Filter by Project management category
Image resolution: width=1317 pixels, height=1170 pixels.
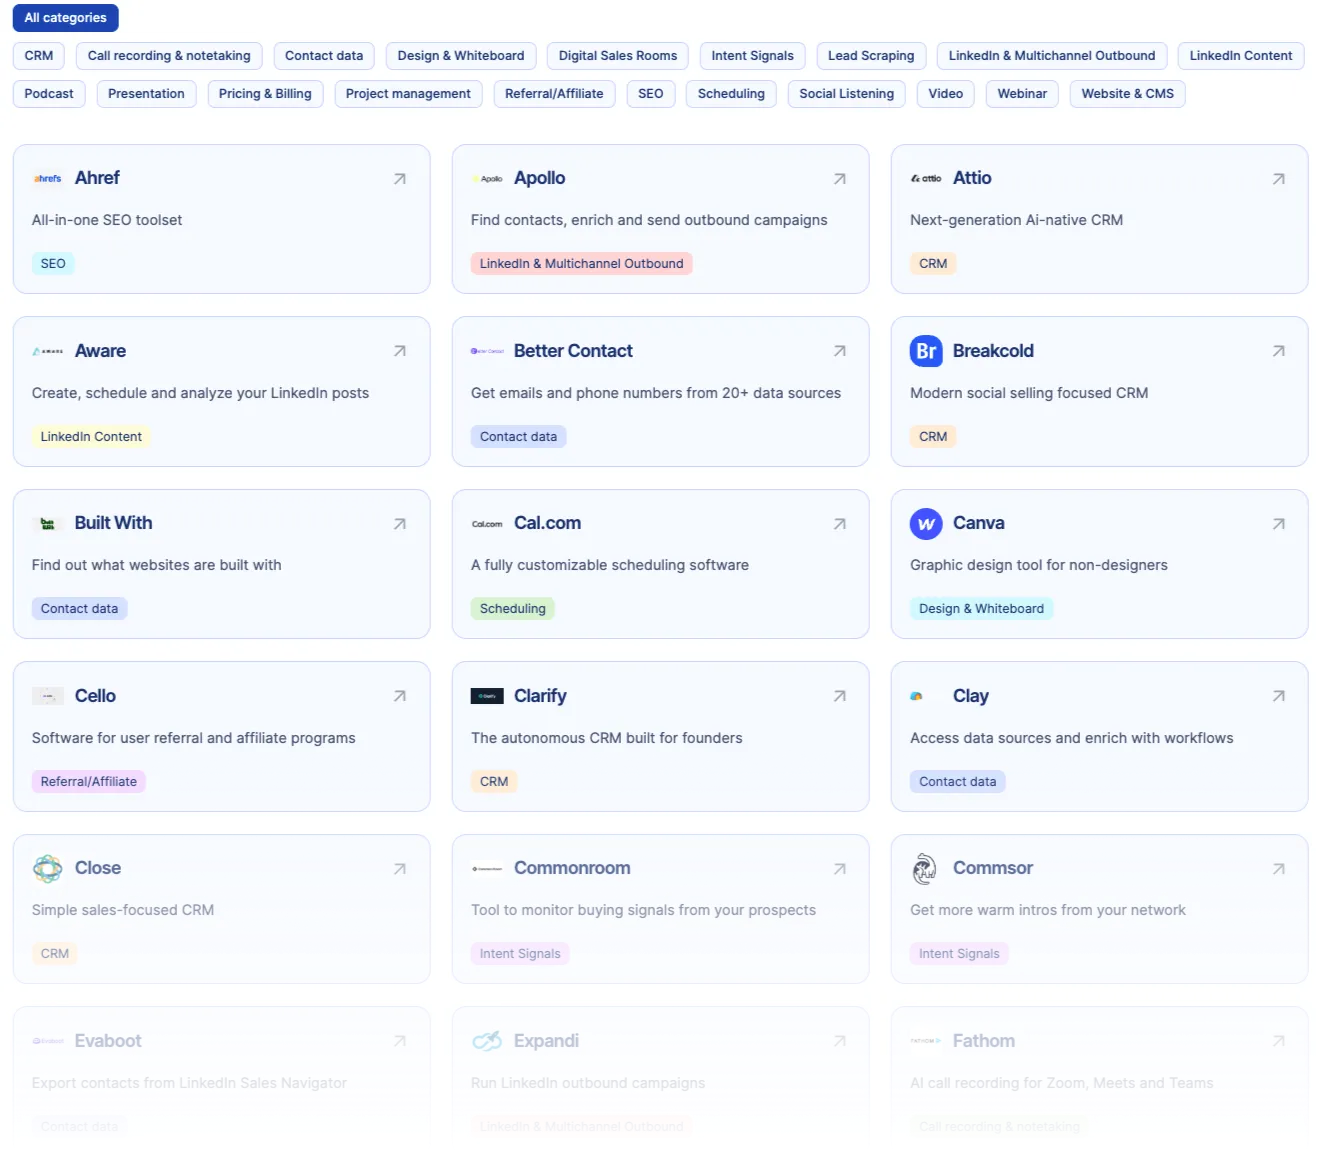click(x=408, y=94)
